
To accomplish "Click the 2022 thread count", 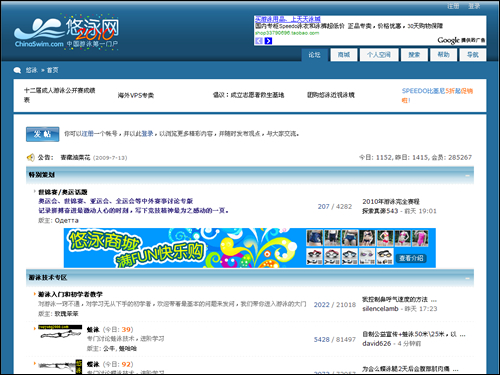I will point(321,305).
